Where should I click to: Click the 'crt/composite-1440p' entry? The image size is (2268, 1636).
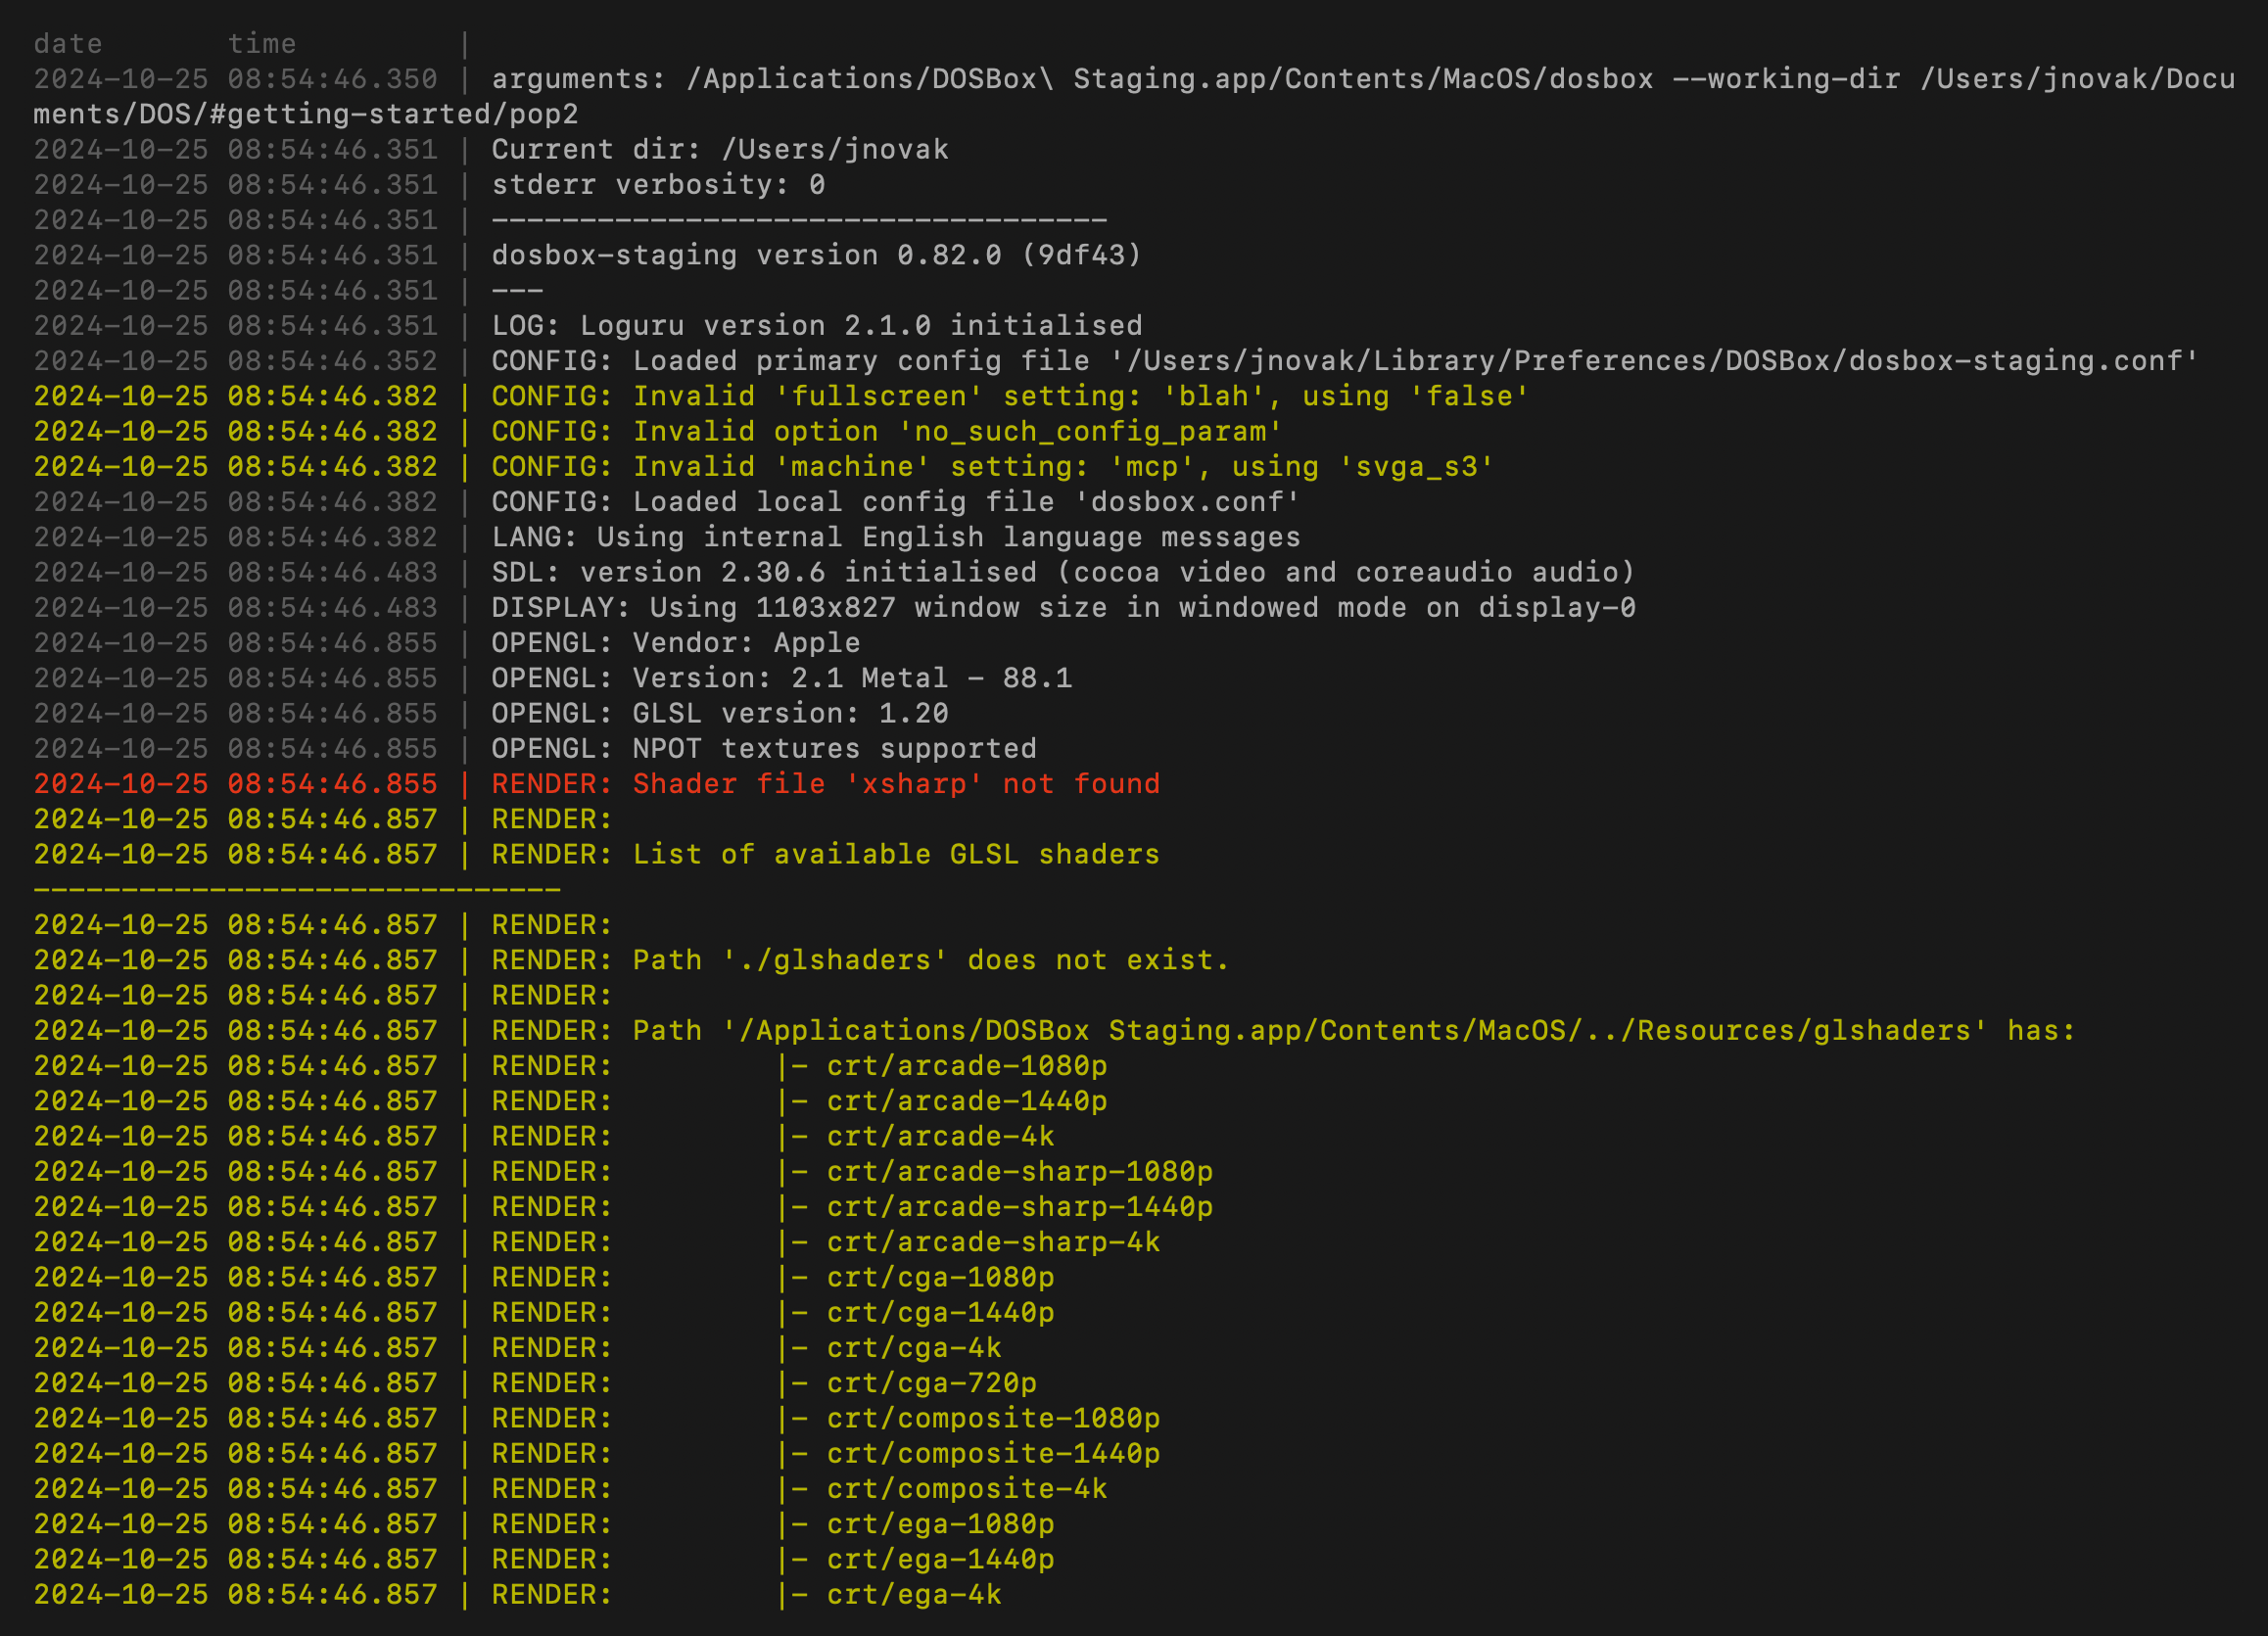click(993, 1454)
